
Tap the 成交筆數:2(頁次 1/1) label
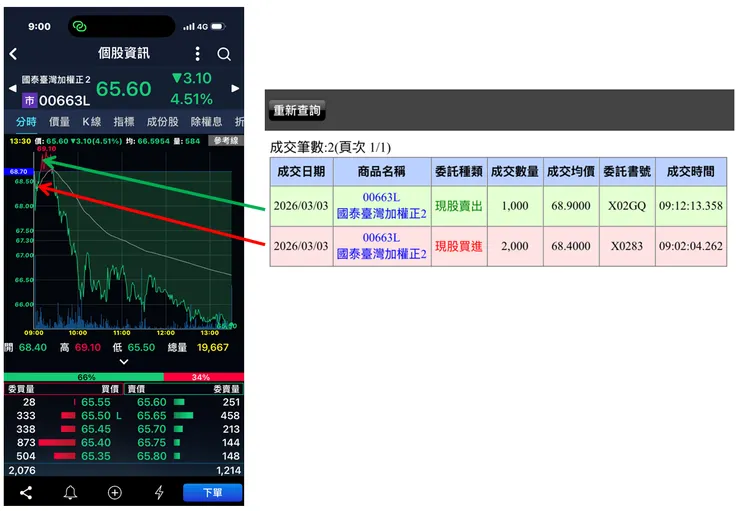330,147
